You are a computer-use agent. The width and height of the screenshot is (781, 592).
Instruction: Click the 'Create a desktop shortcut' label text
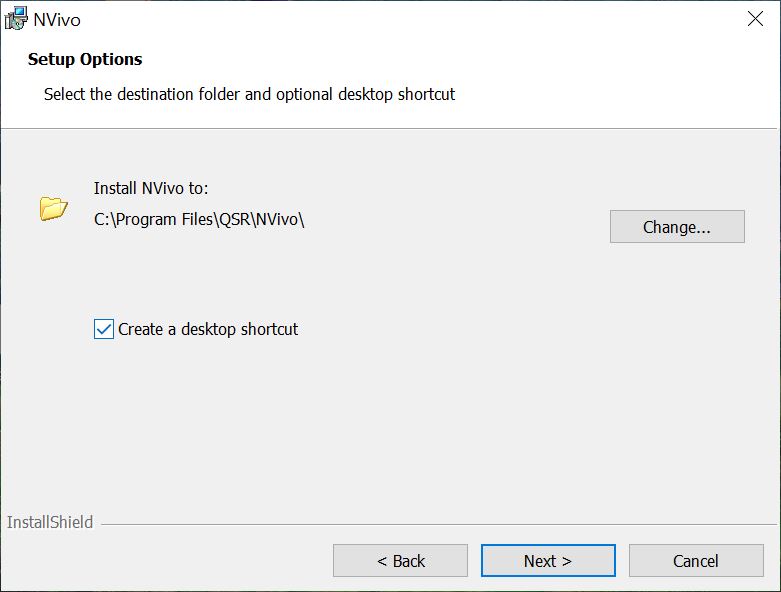click(208, 329)
